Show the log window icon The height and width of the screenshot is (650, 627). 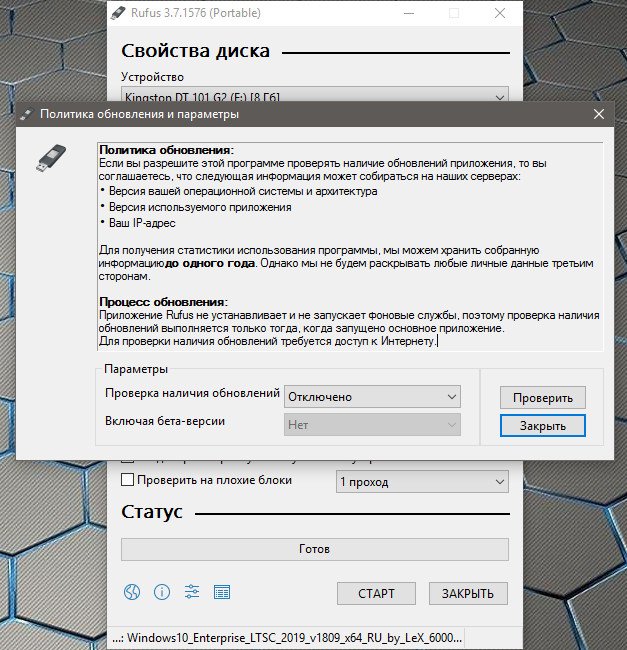[x=222, y=592]
